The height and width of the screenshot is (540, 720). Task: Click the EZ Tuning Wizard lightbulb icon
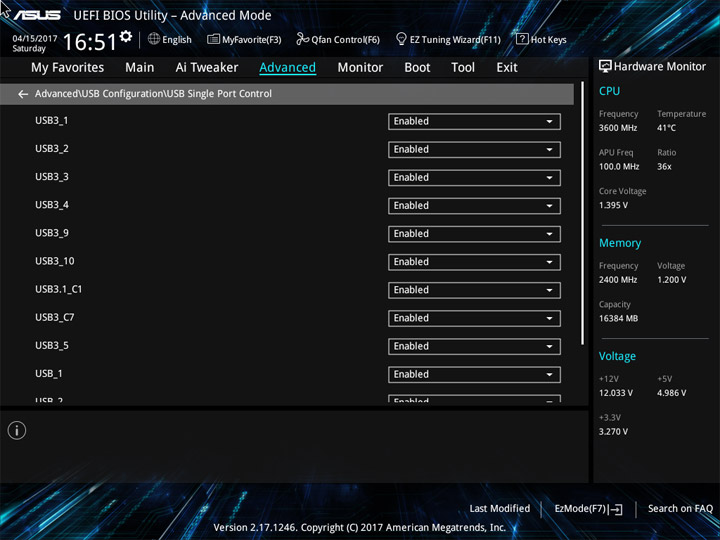[401, 39]
